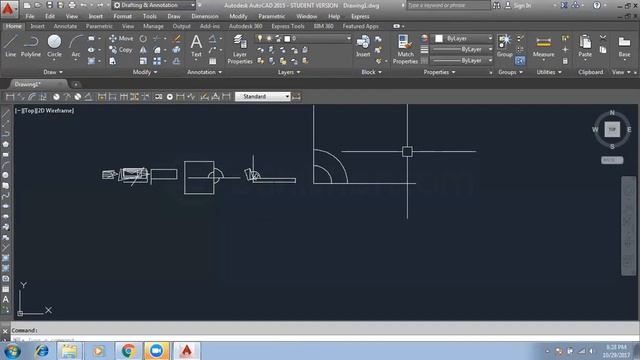
Task: Click the white object color swatch
Action: point(439,38)
